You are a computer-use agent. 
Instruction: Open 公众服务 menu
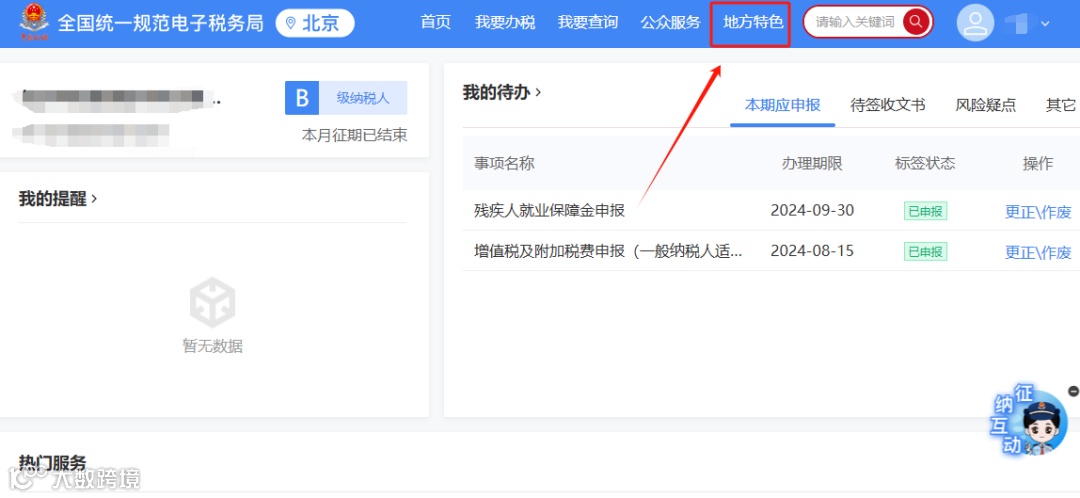[x=670, y=22]
